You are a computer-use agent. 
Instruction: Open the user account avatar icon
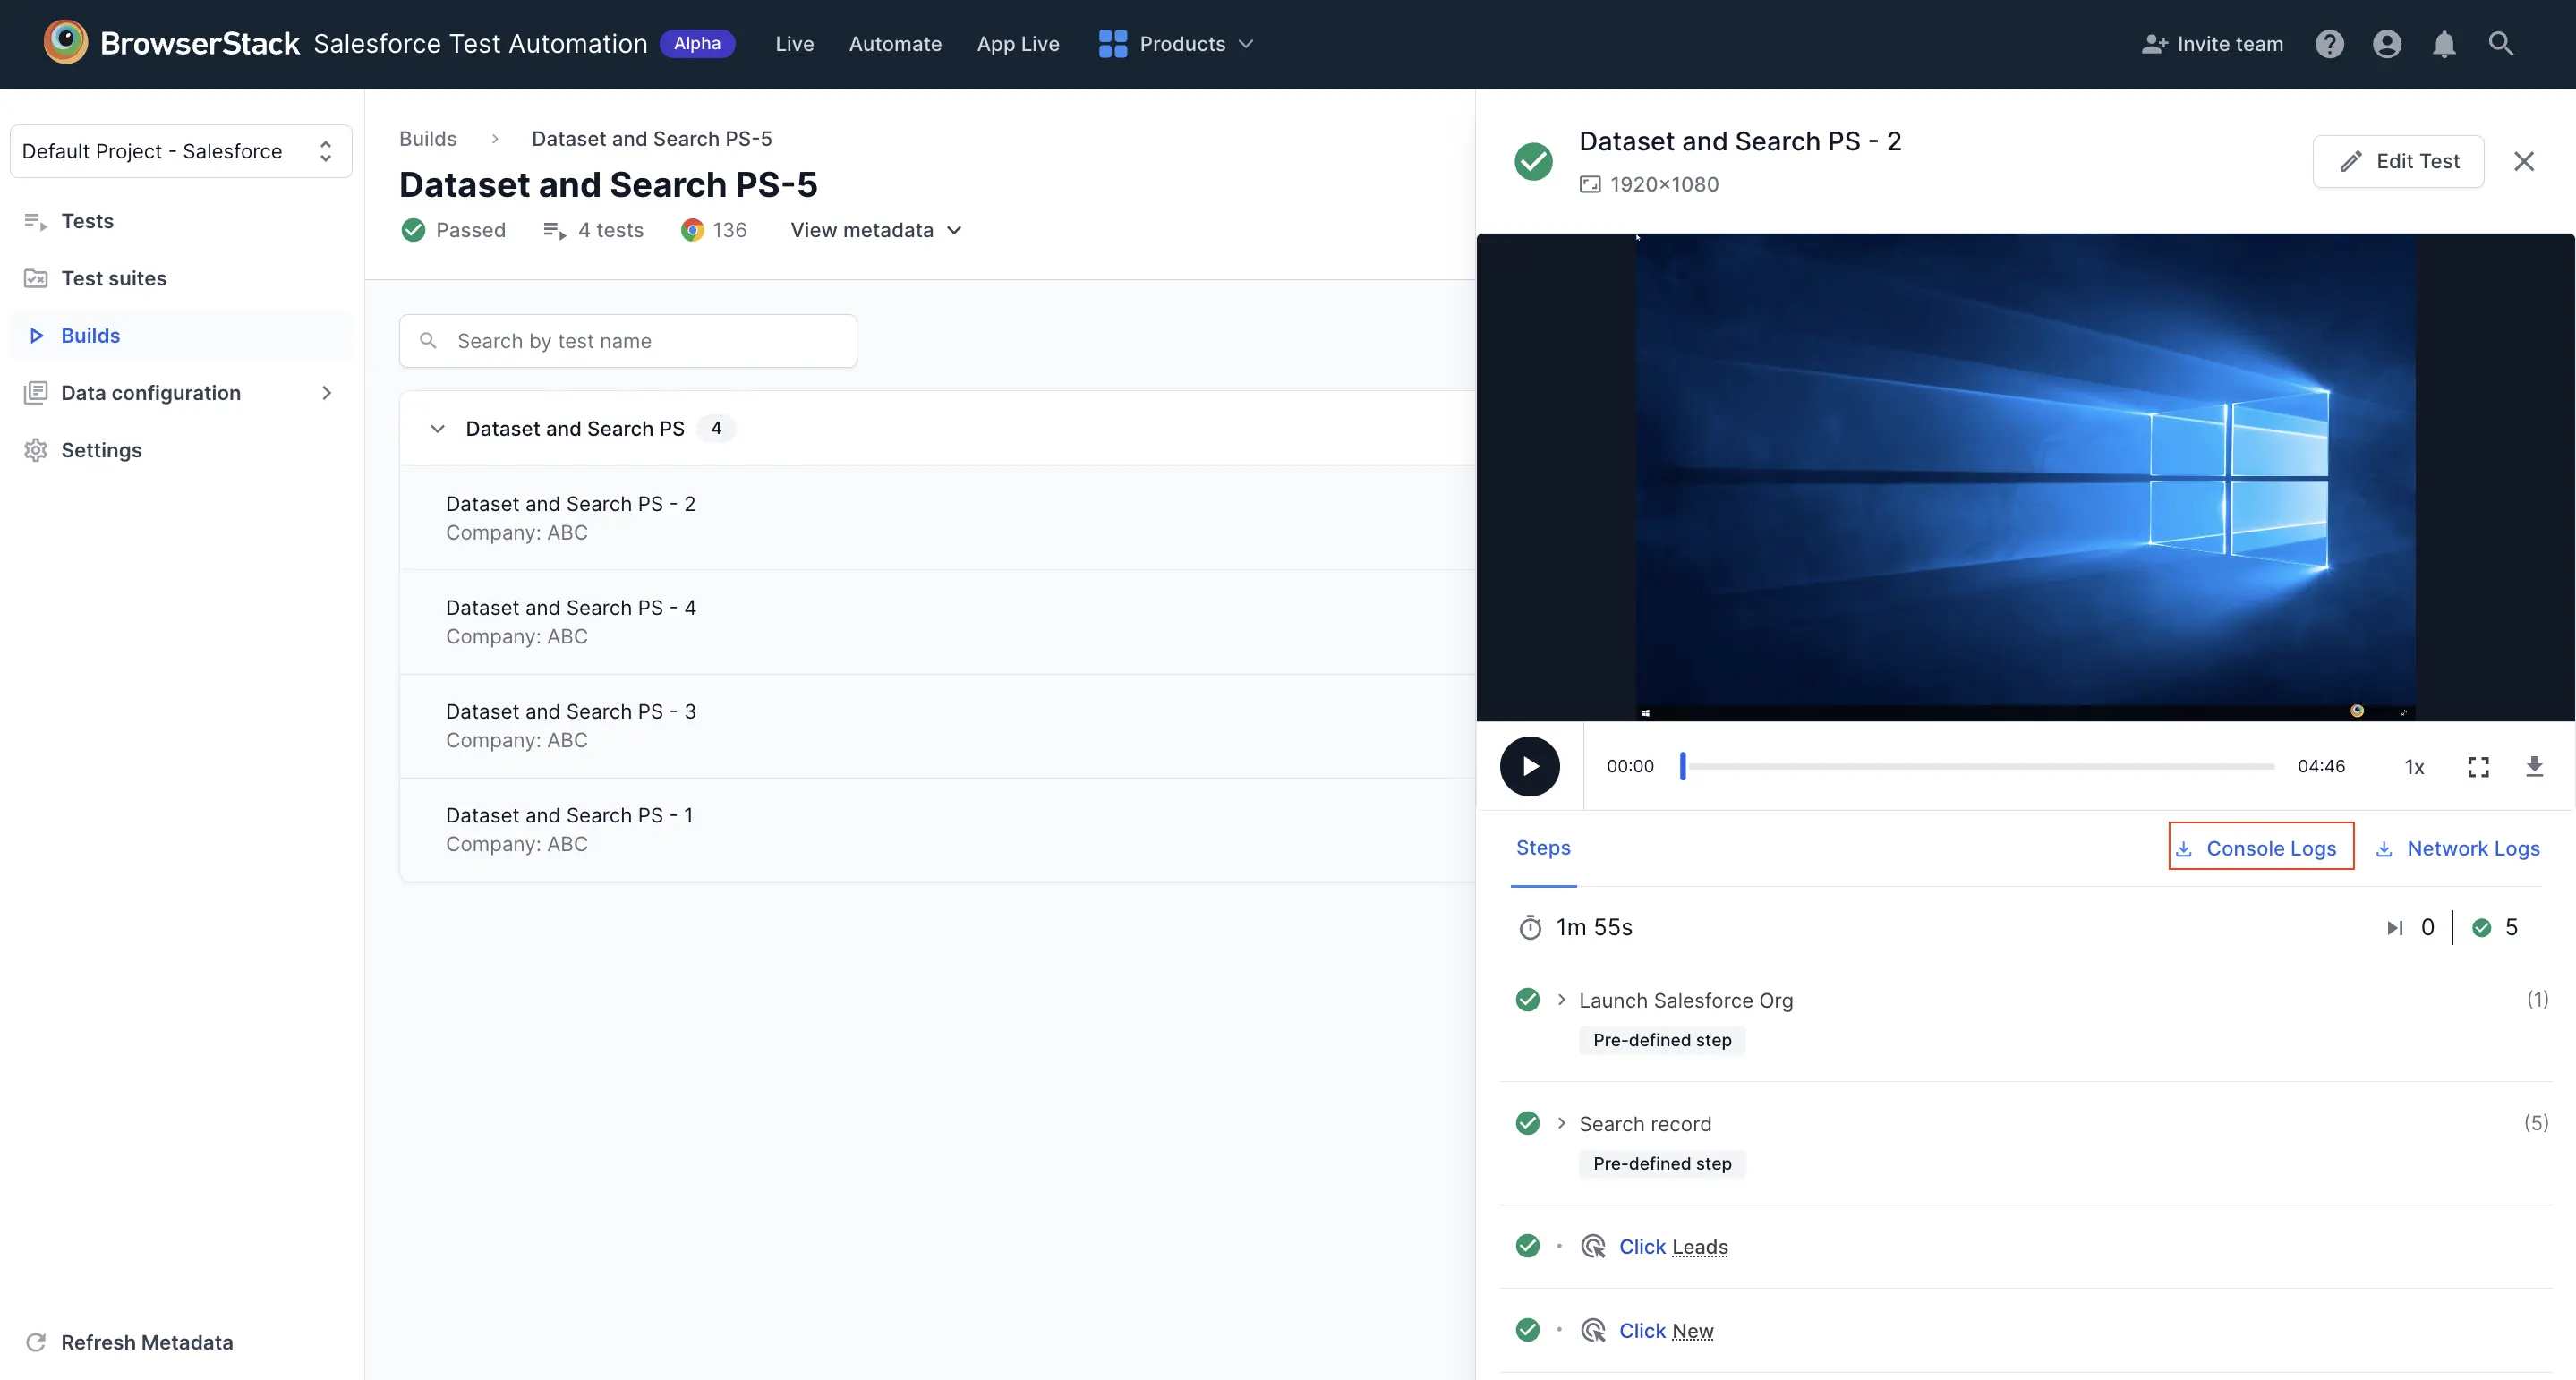click(x=2387, y=44)
